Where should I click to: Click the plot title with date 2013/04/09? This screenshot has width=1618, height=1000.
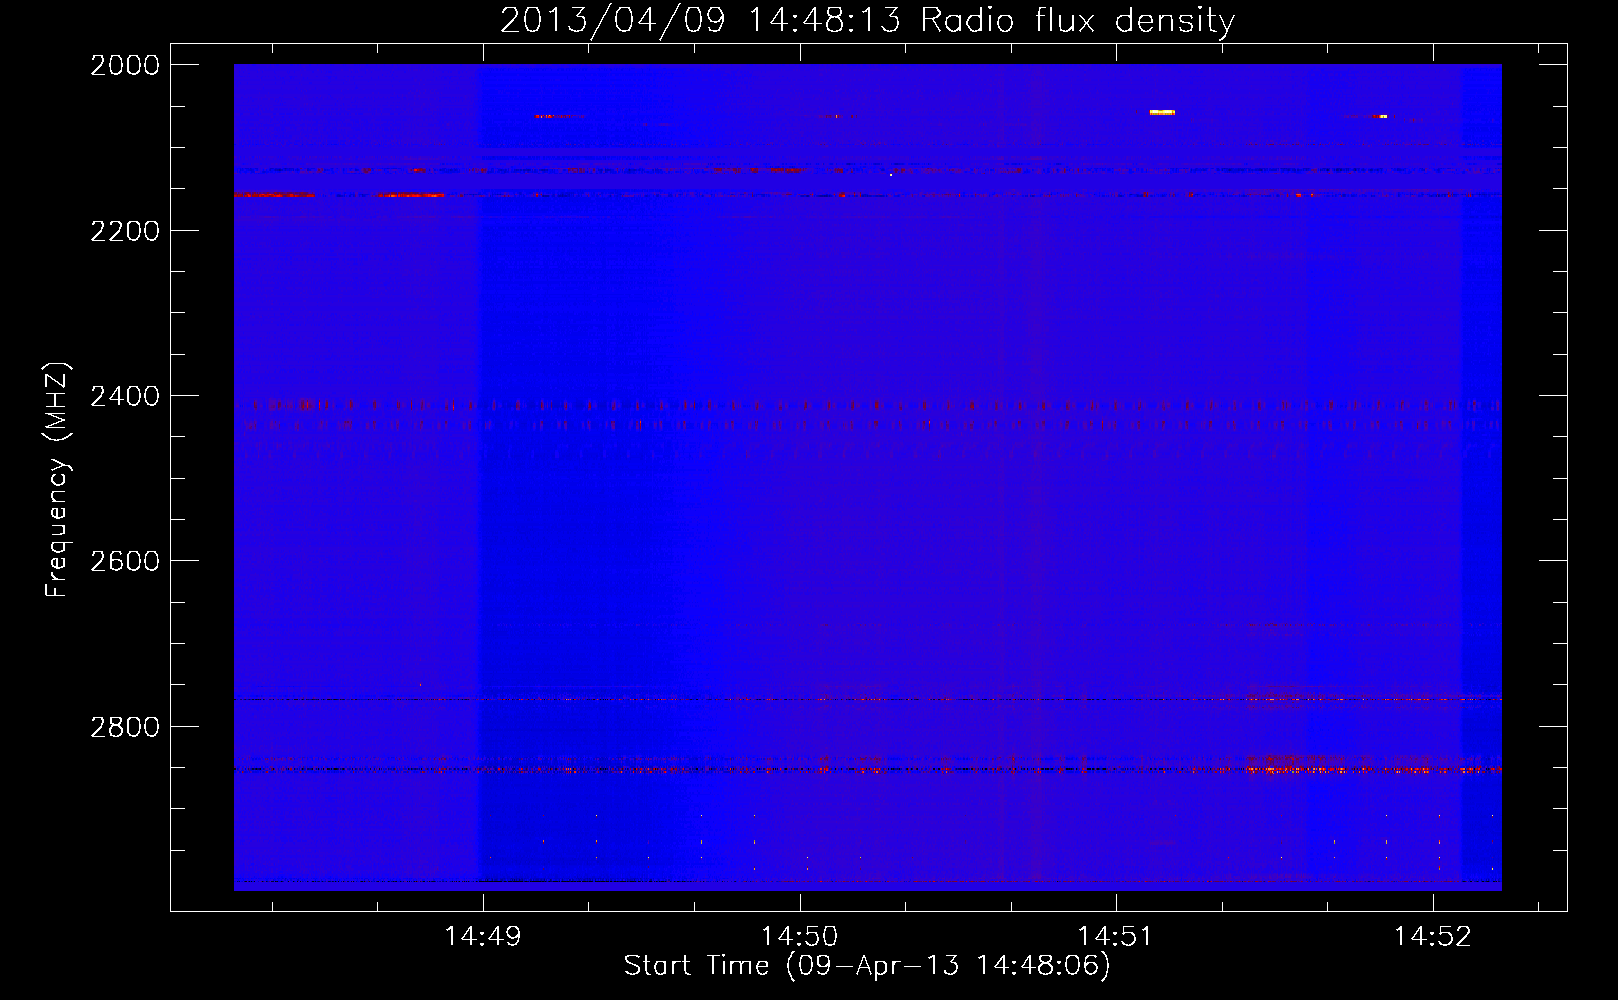click(x=867, y=20)
